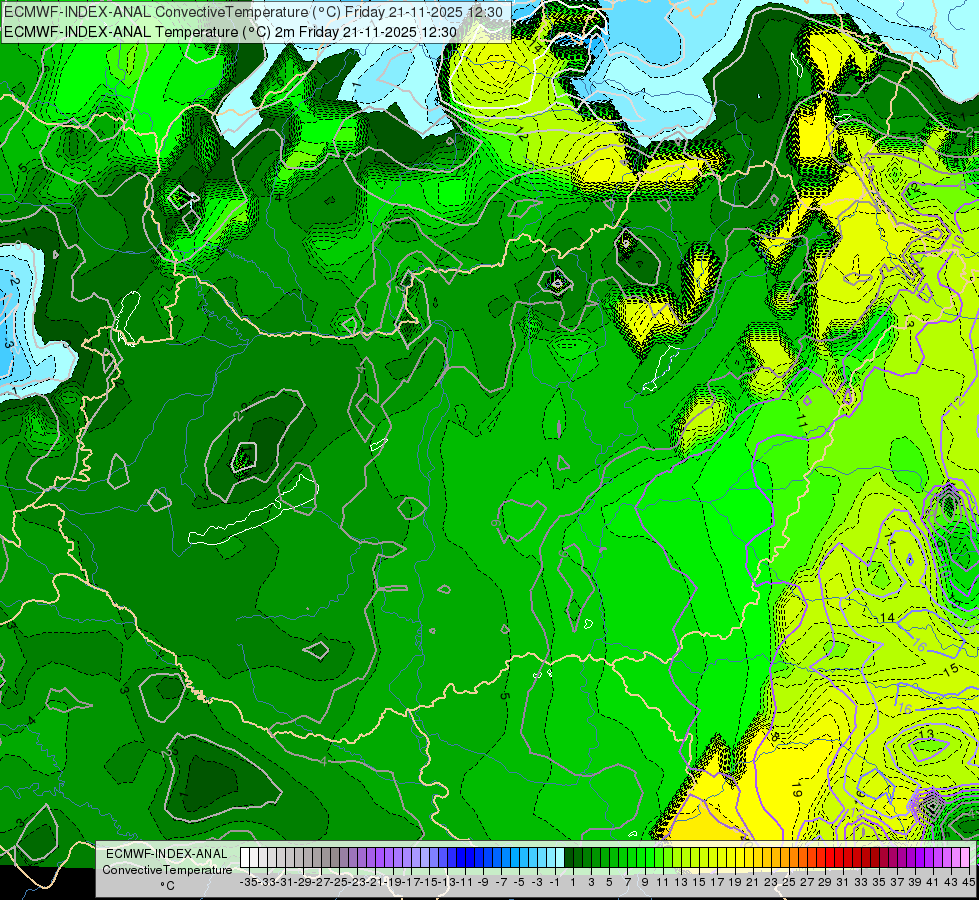Image resolution: width=979 pixels, height=900 pixels.
Task: Click the contour label '11' on the map
Action: (x=802, y=421)
